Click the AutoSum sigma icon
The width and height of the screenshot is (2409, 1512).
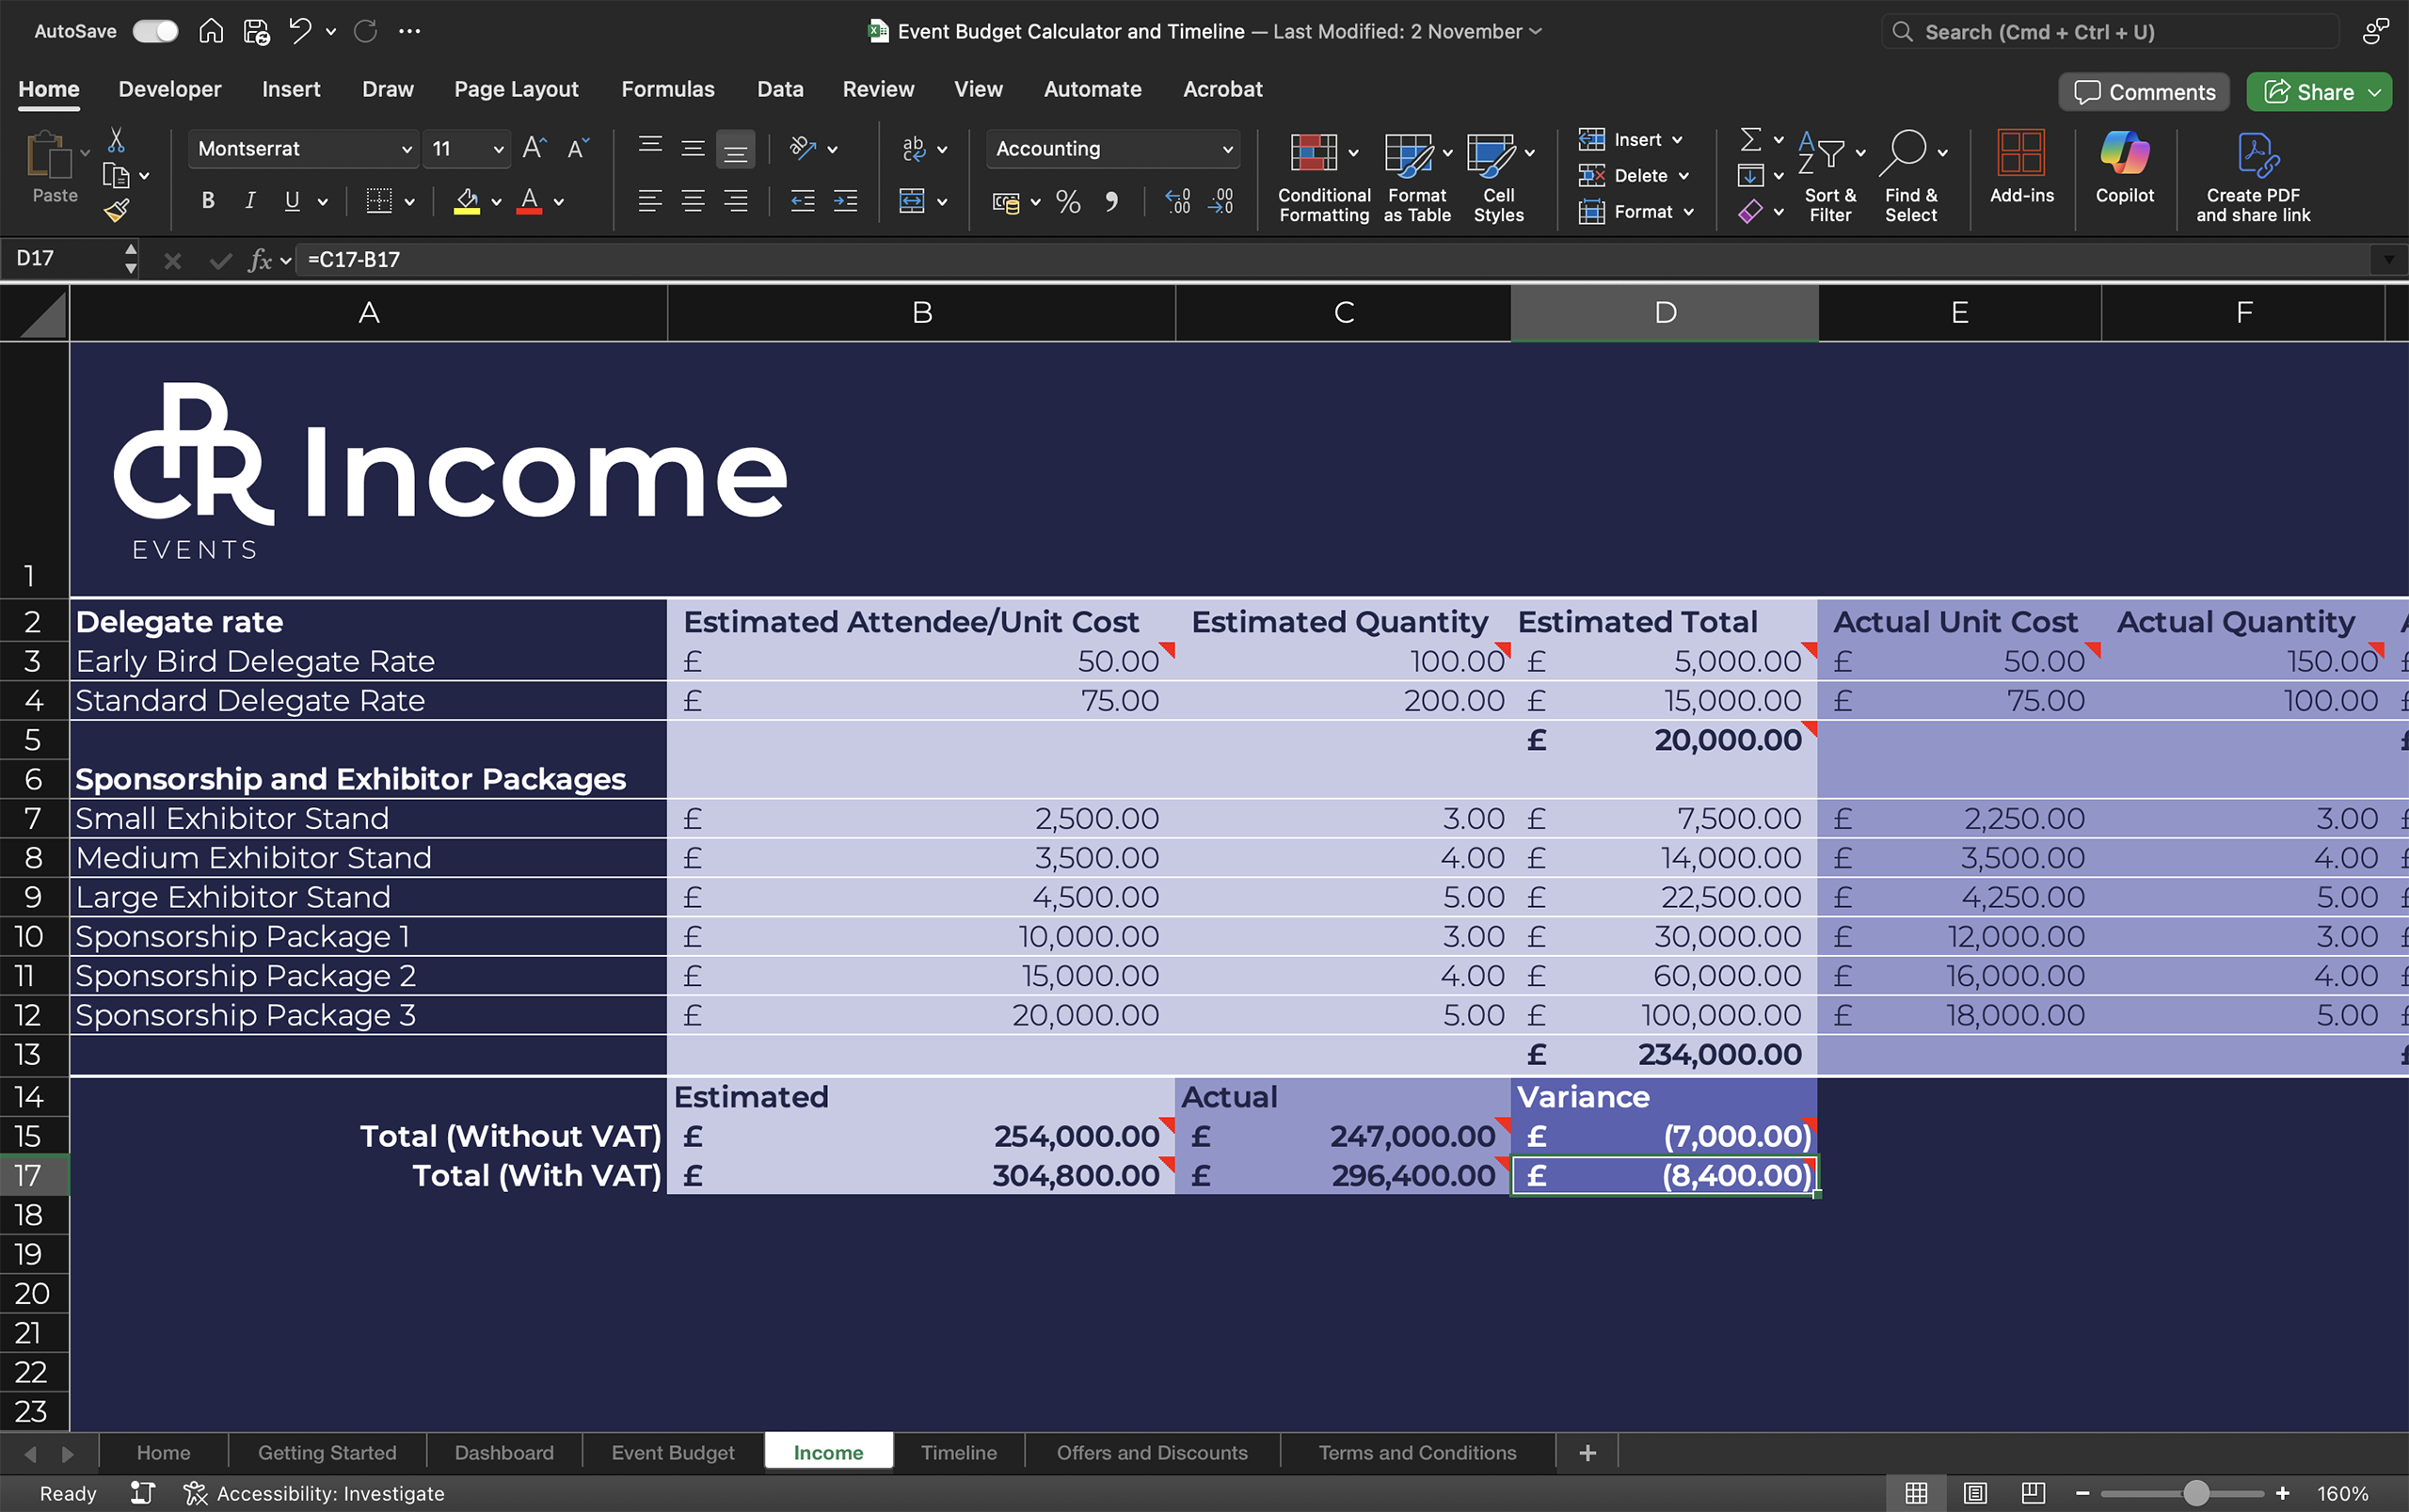click(1750, 139)
